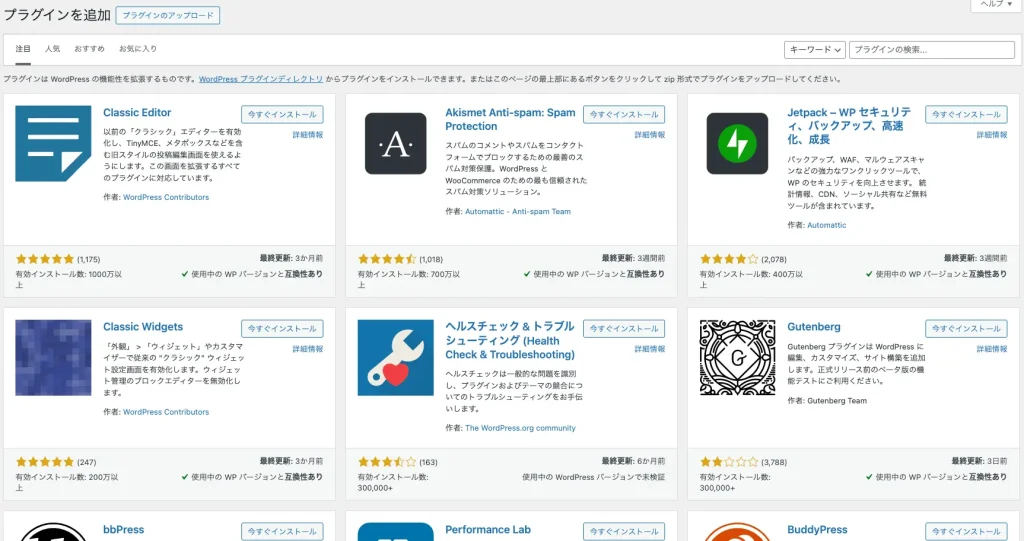
Task: Open the BuddyPress title link
Action: [x=817, y=530]
